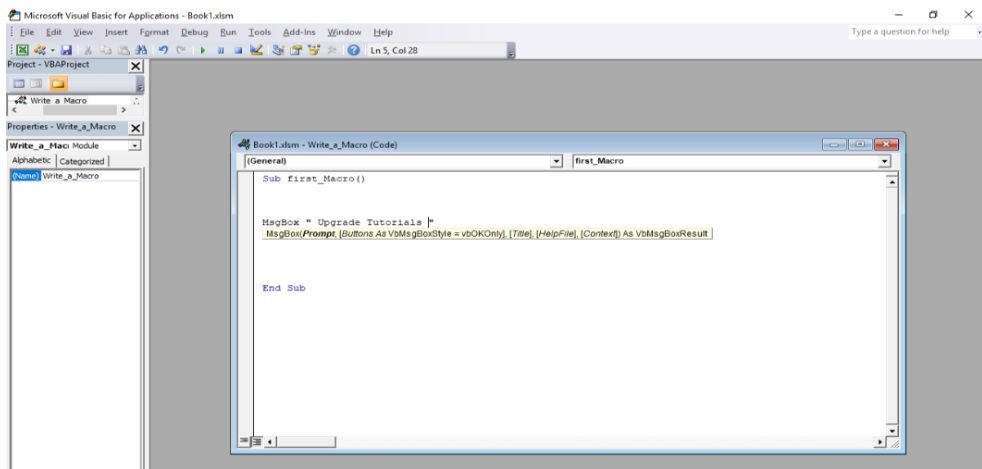
Task: Open the Window menu
Action: pyautogui.click(x=344, y=32)
